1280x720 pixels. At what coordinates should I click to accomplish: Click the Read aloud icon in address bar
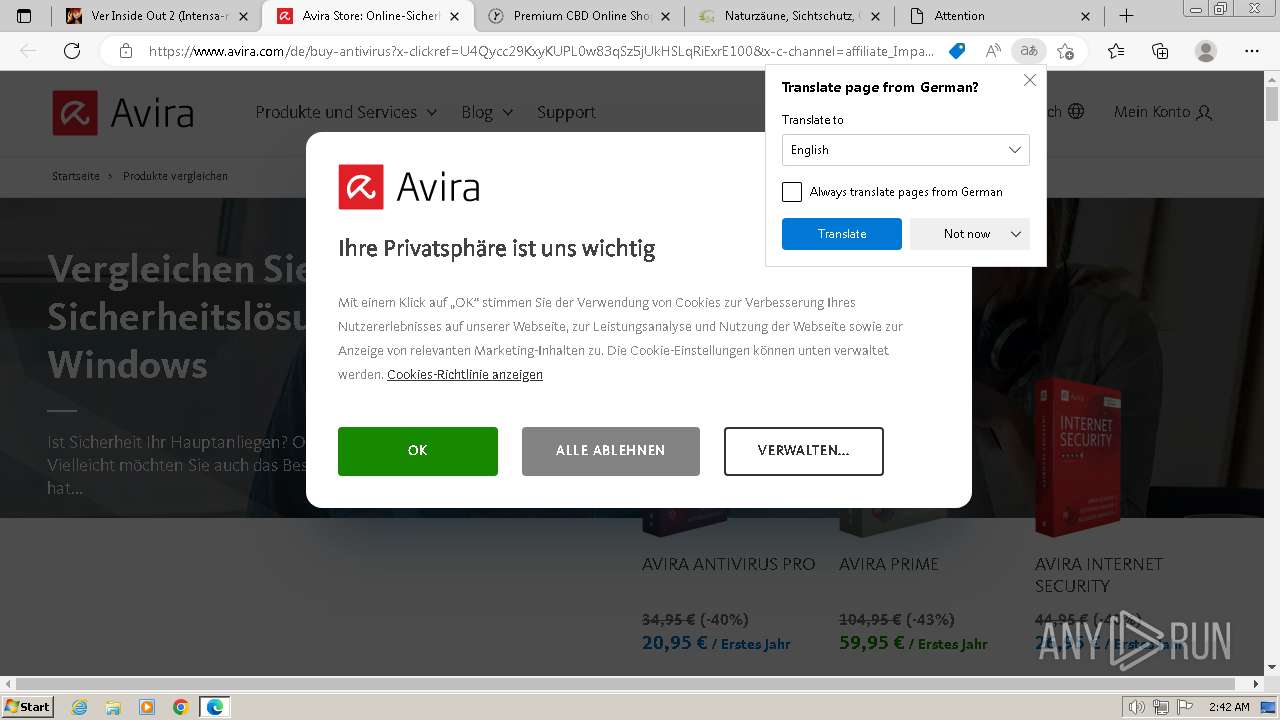(x=993, y=51)
